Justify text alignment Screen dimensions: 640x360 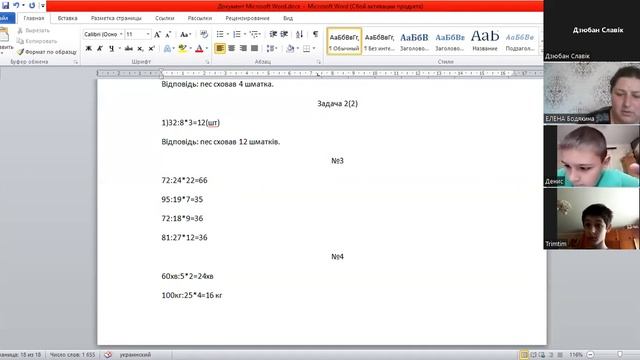click(254, 49)
